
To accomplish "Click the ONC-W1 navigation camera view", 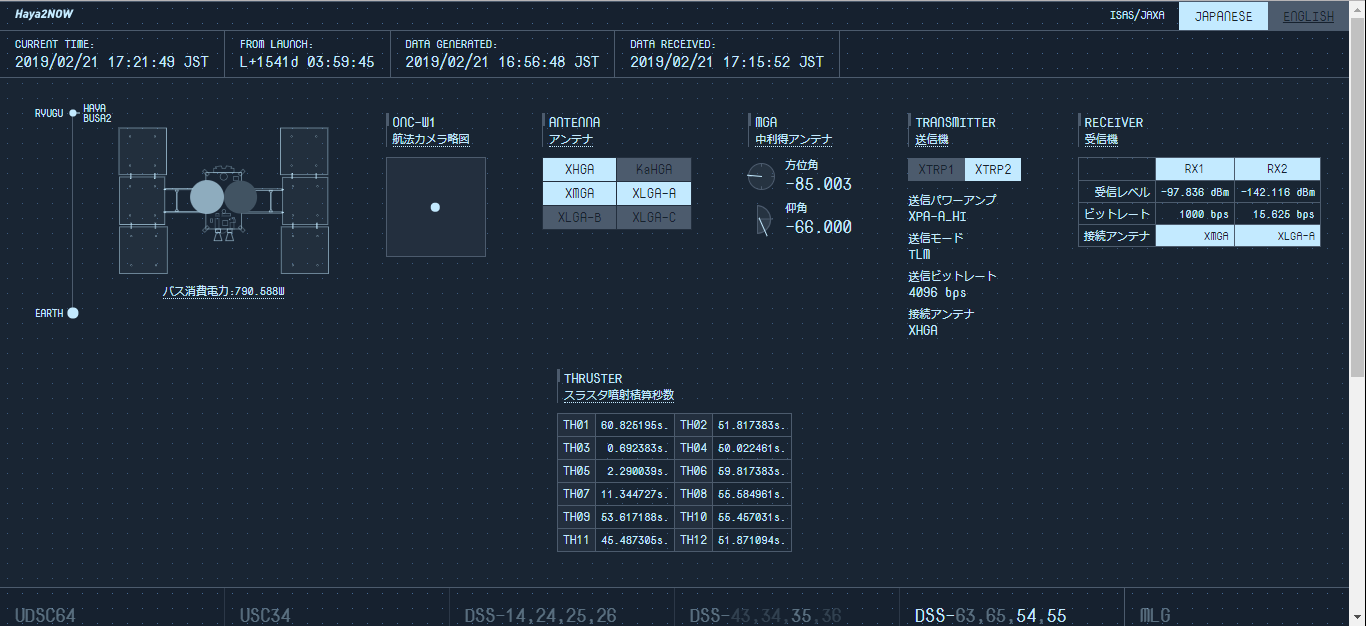I will [x=435, y=207].
